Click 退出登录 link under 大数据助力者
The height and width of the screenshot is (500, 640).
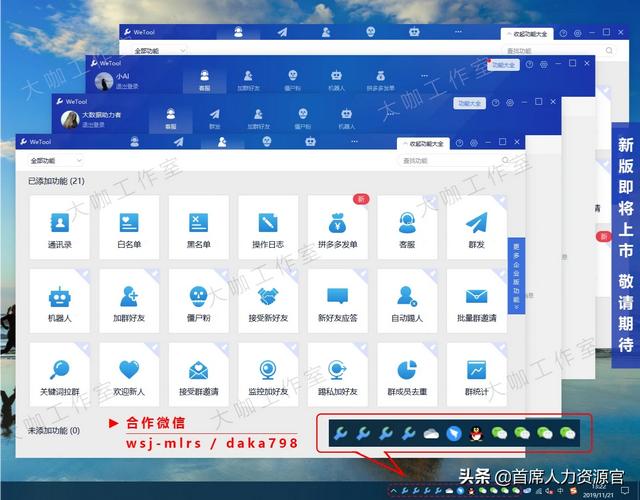pyautogui.click(x=93, y=125)
